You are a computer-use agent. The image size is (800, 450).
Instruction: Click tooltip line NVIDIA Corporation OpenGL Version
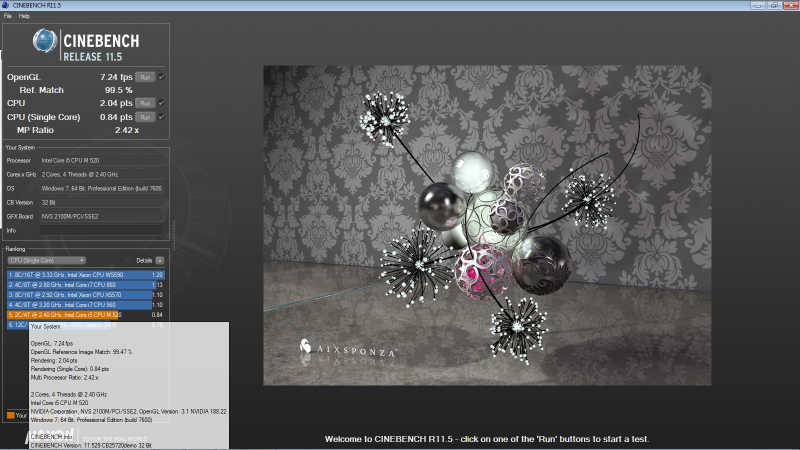[x=129, y=411]
